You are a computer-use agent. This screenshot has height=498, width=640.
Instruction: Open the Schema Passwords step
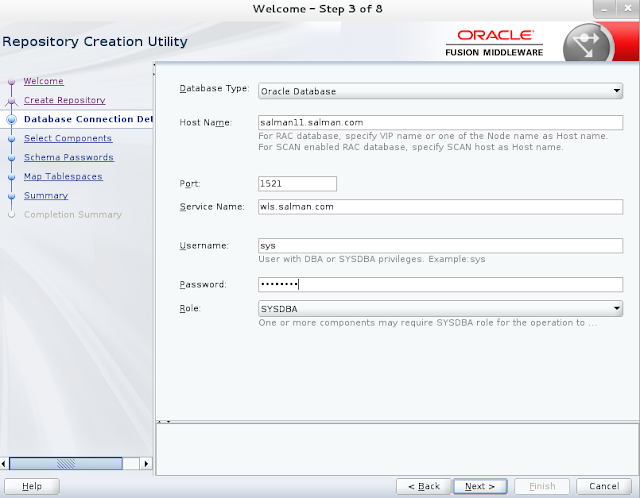[x=69, y=158]
